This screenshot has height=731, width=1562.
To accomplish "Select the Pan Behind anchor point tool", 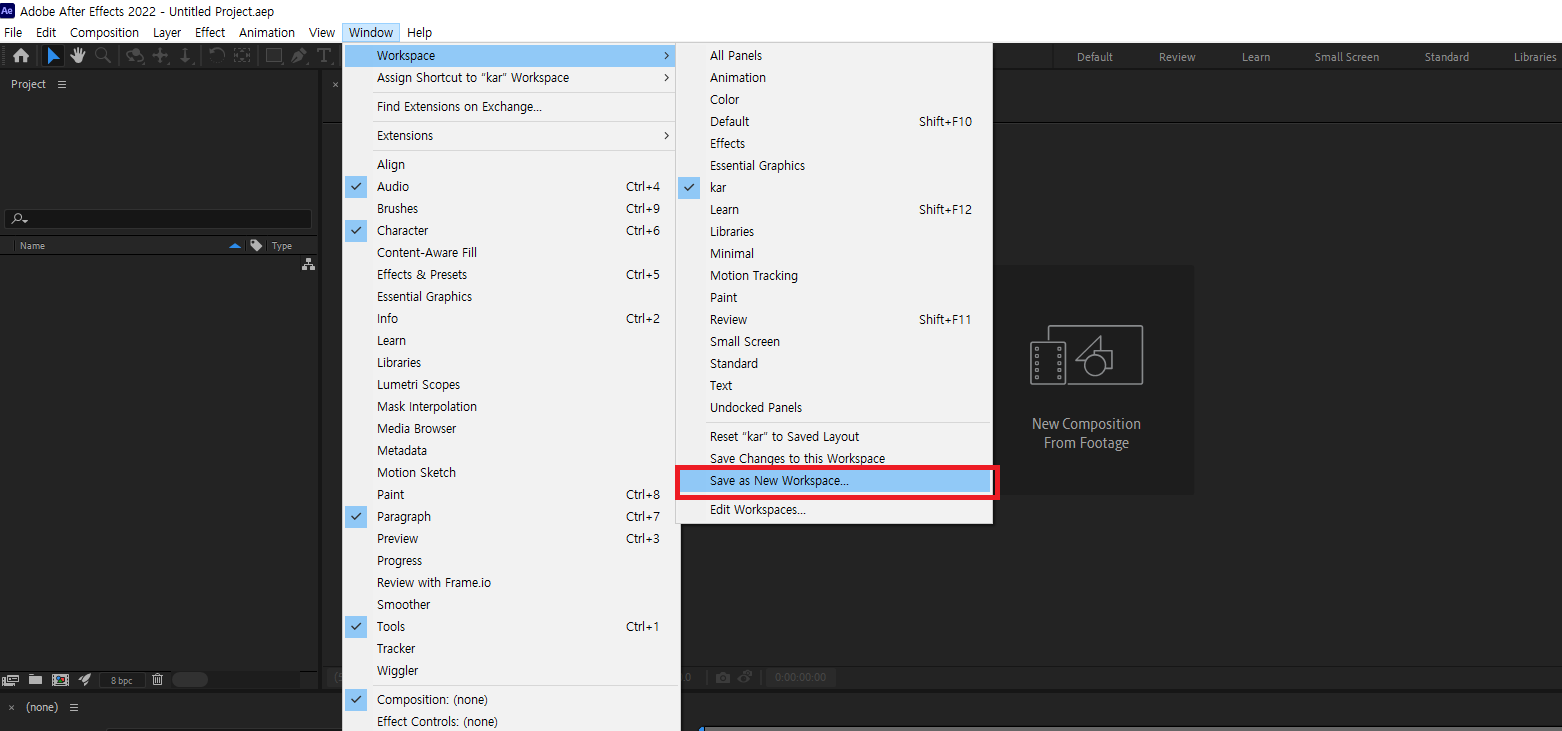I will (241, 56).
